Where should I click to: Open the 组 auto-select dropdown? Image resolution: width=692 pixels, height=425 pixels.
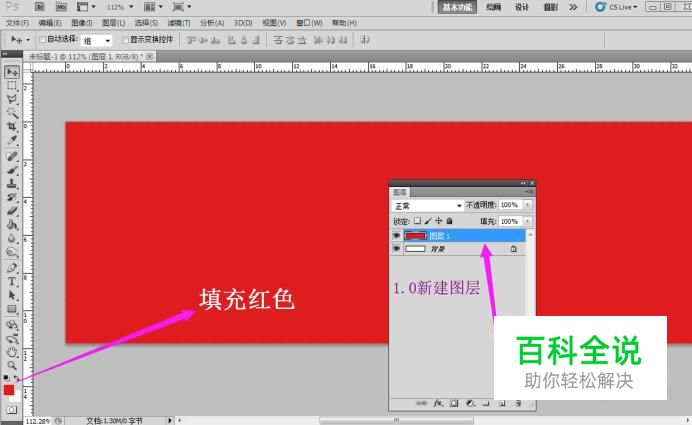point(97,41)
